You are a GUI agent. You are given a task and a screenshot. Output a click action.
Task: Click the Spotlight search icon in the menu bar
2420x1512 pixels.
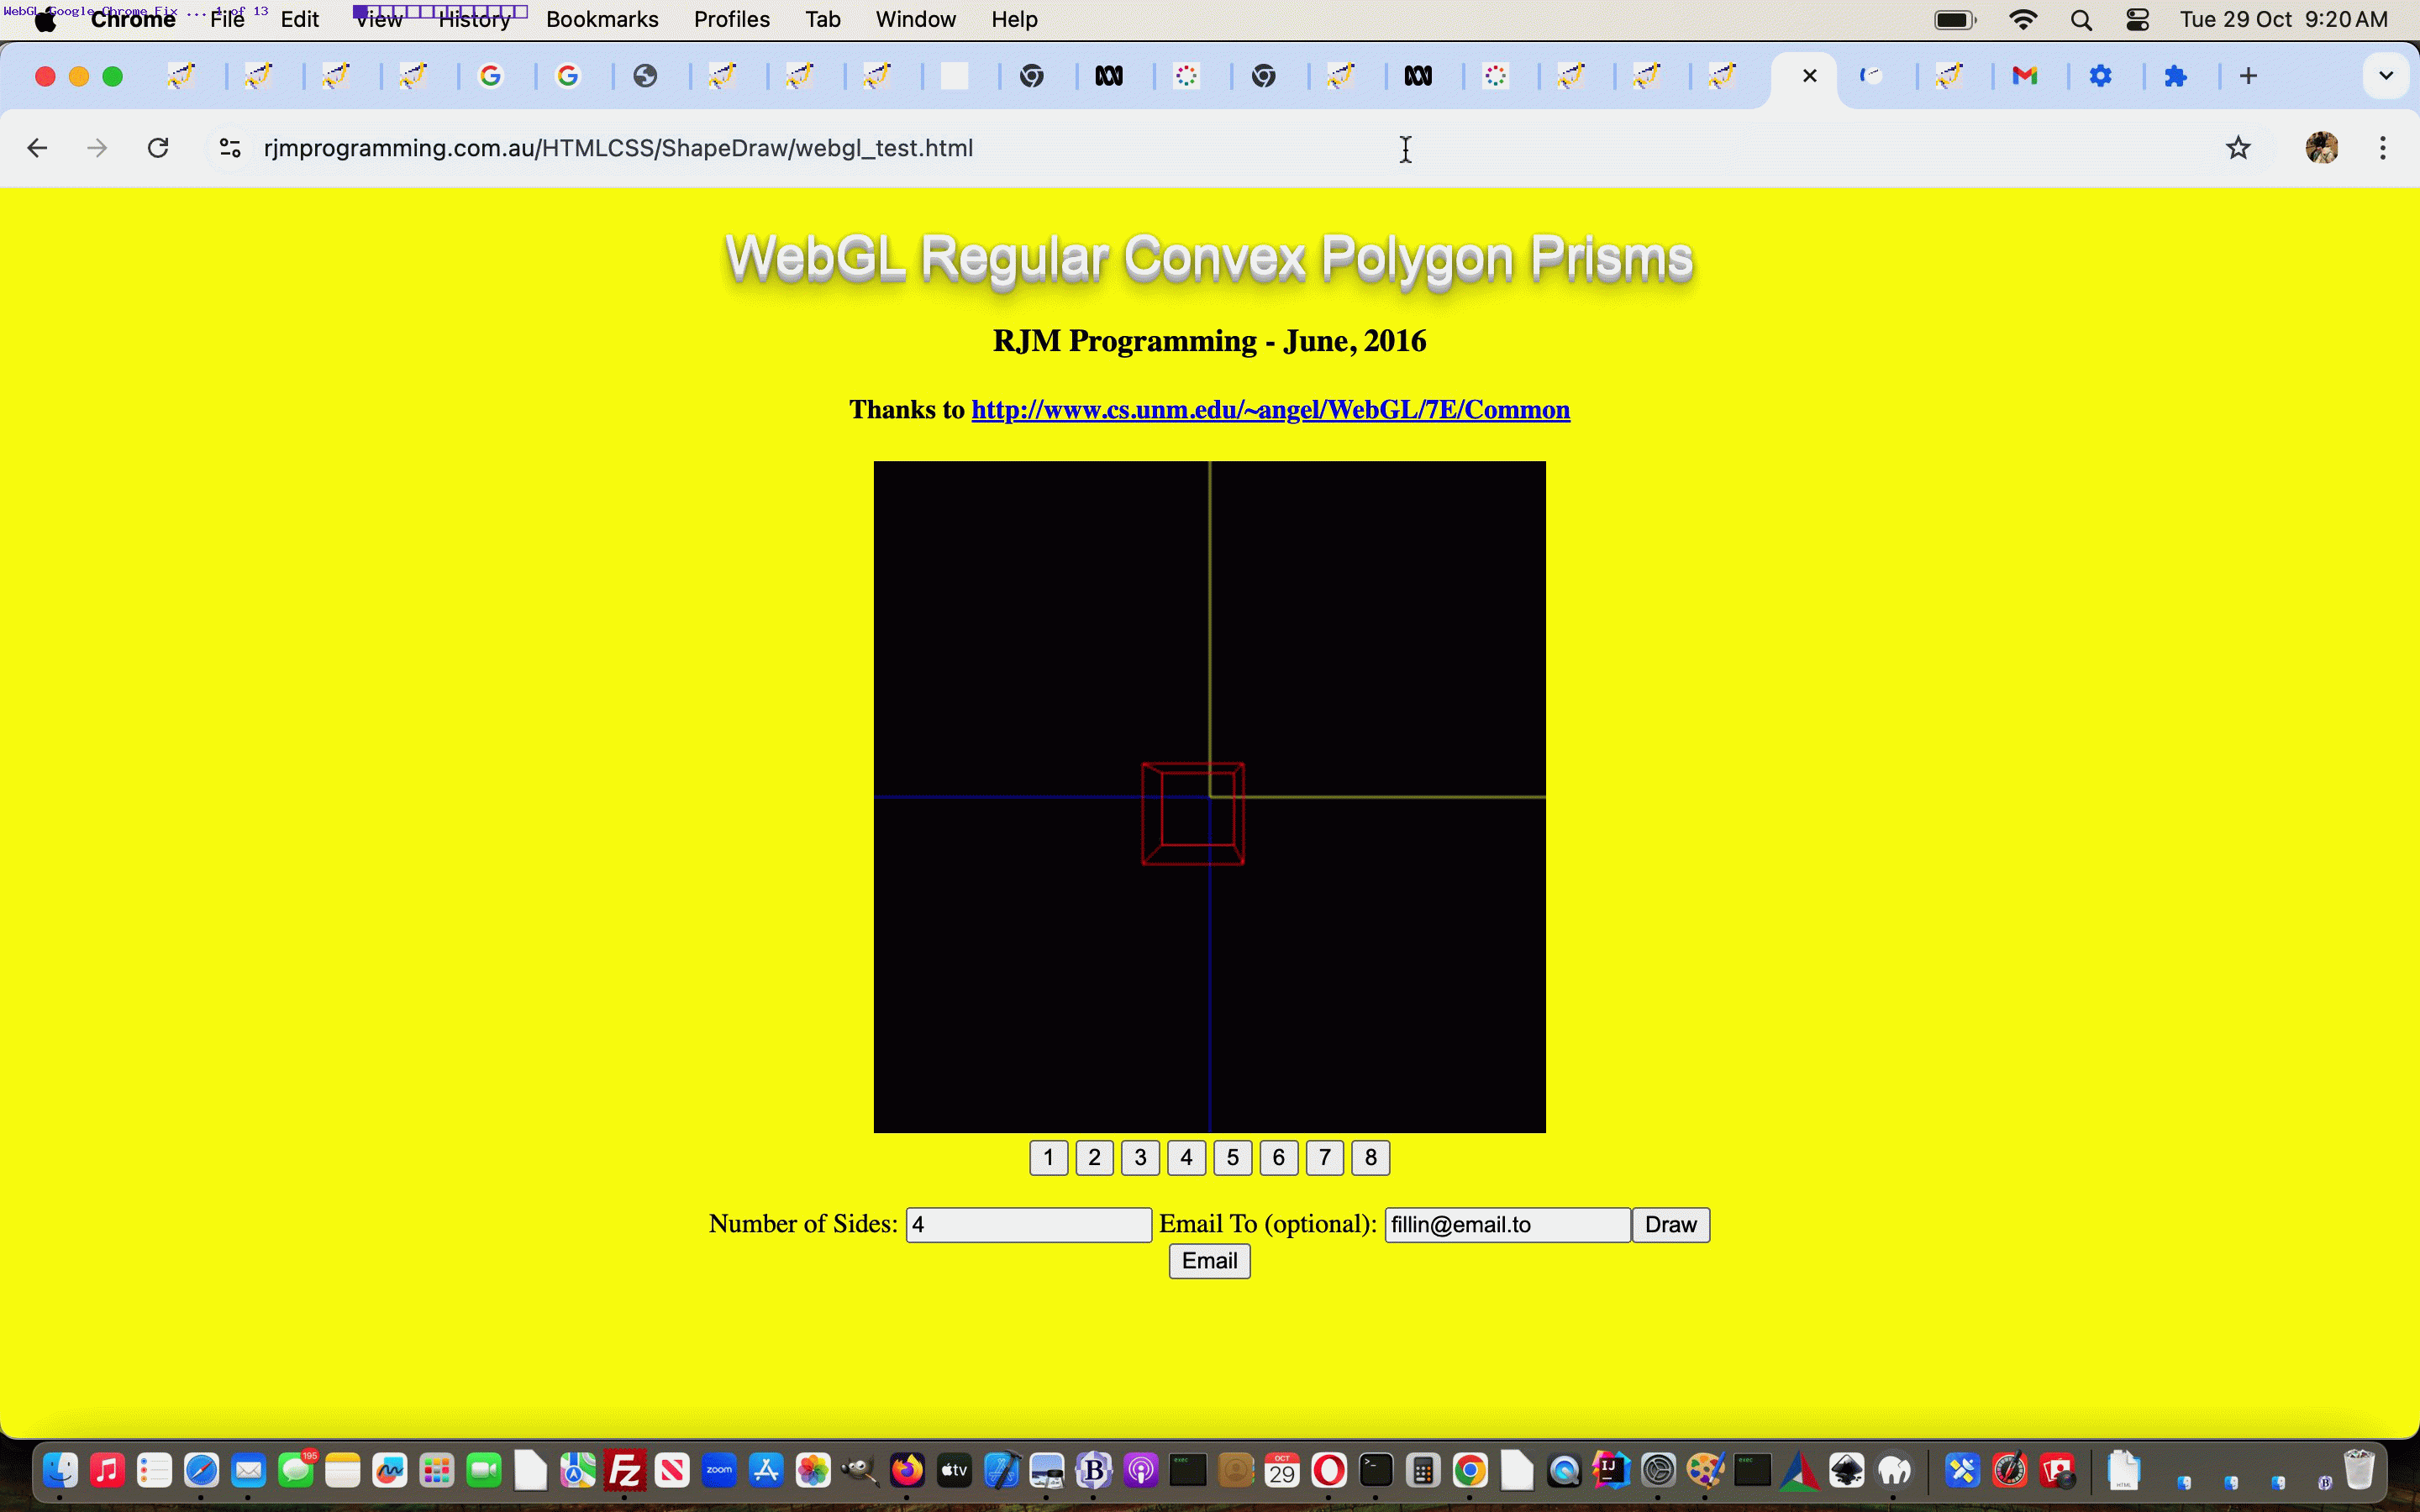point(2081,20)
